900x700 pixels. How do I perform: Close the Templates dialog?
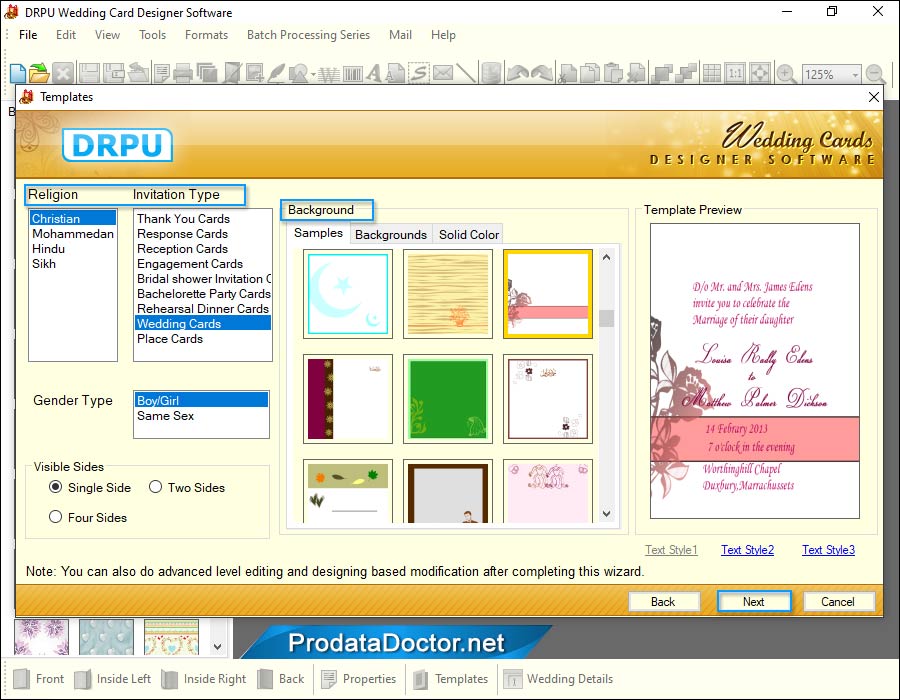(874, 97)
